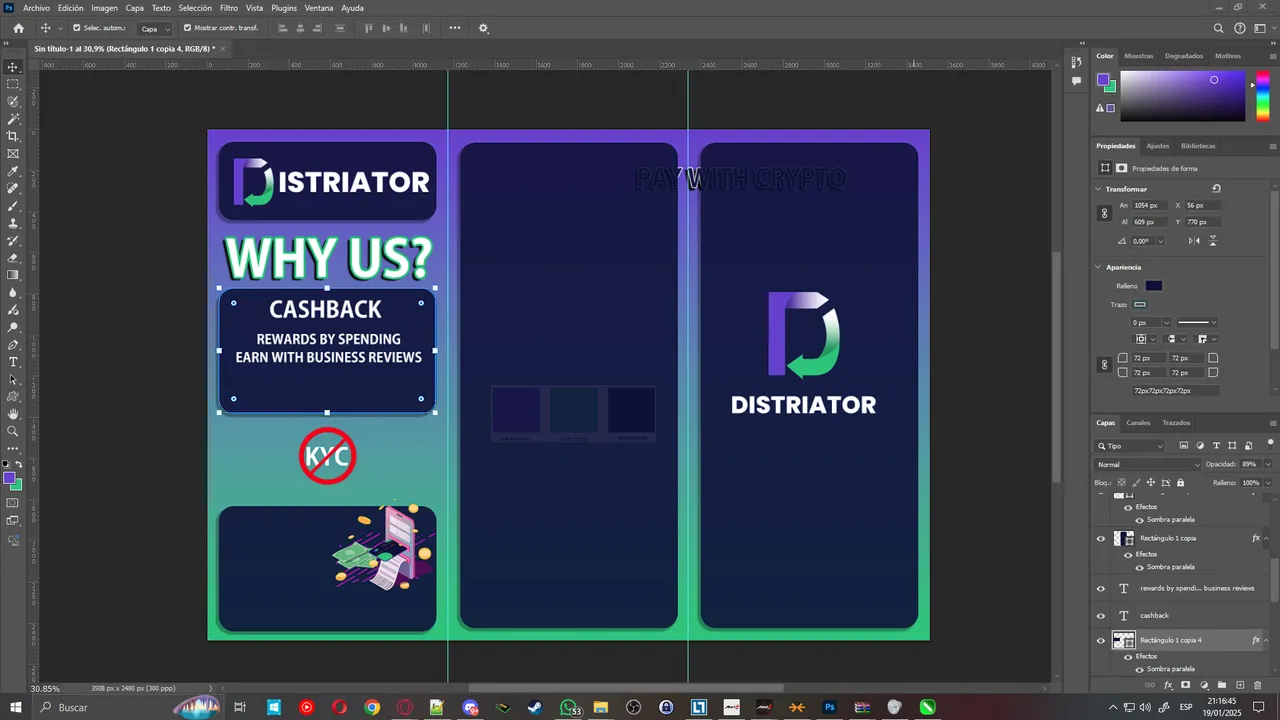Open the Search icon at top right

coord(1218,28)
